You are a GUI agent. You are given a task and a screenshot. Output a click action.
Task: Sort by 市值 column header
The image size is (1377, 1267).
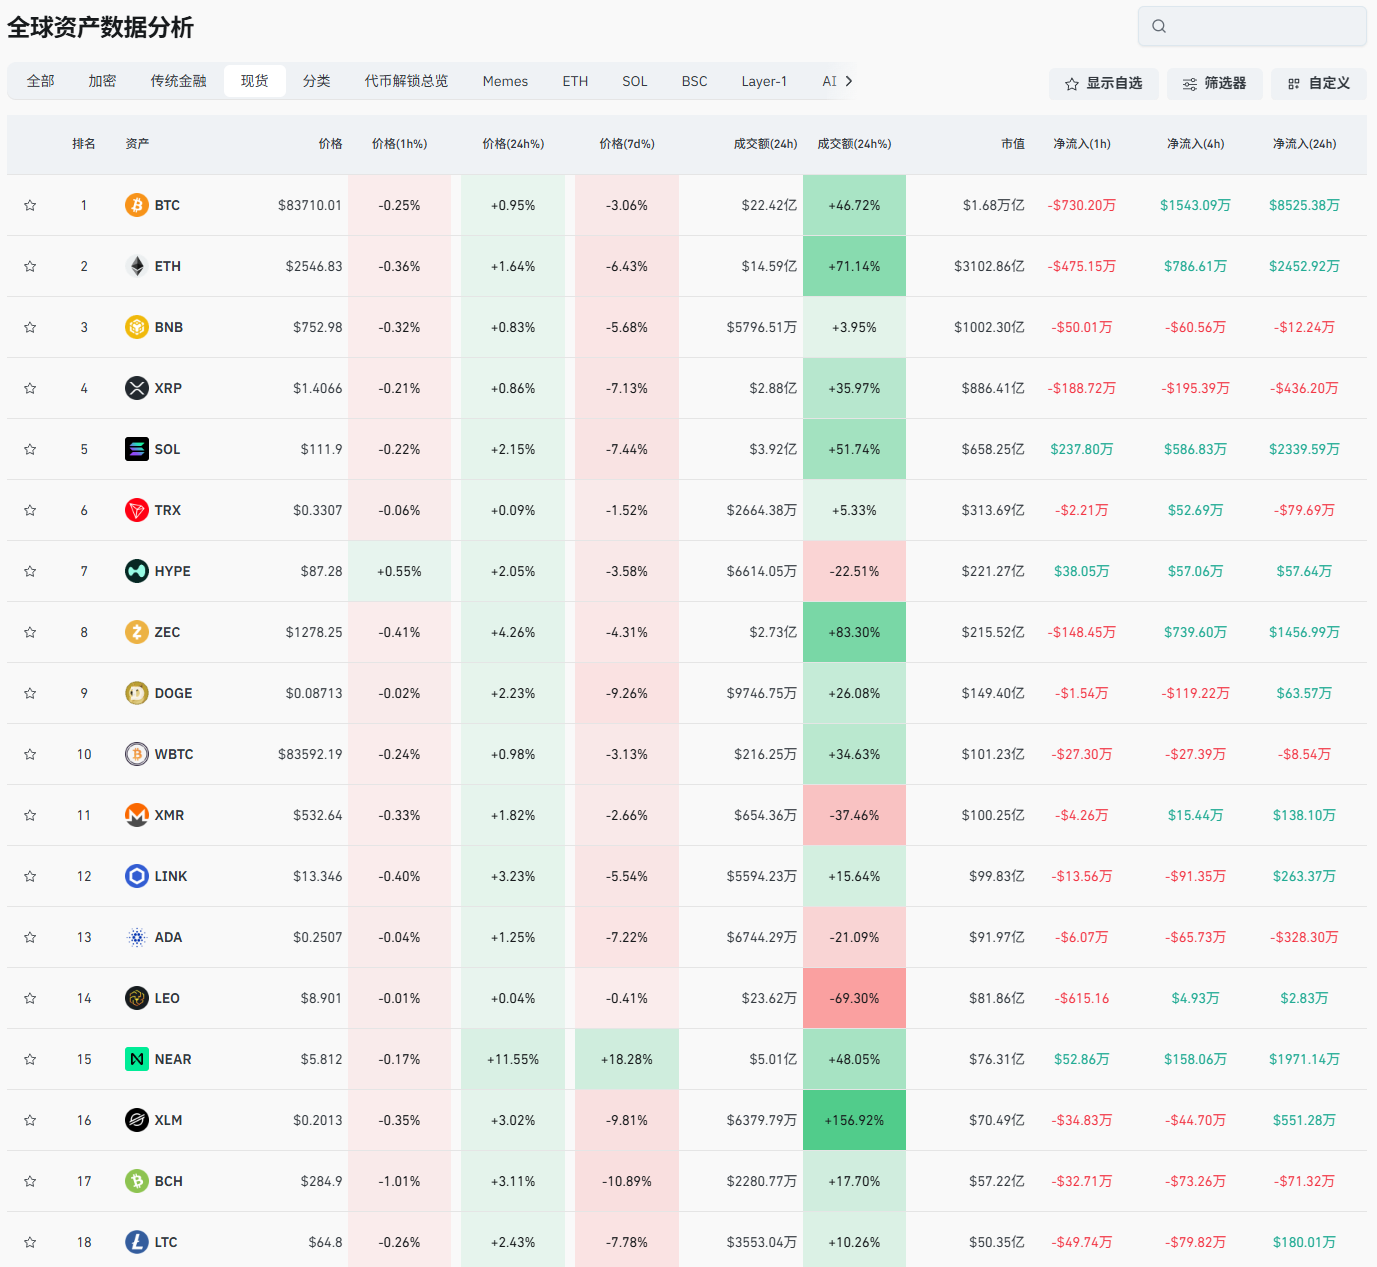pos(1012,144)
